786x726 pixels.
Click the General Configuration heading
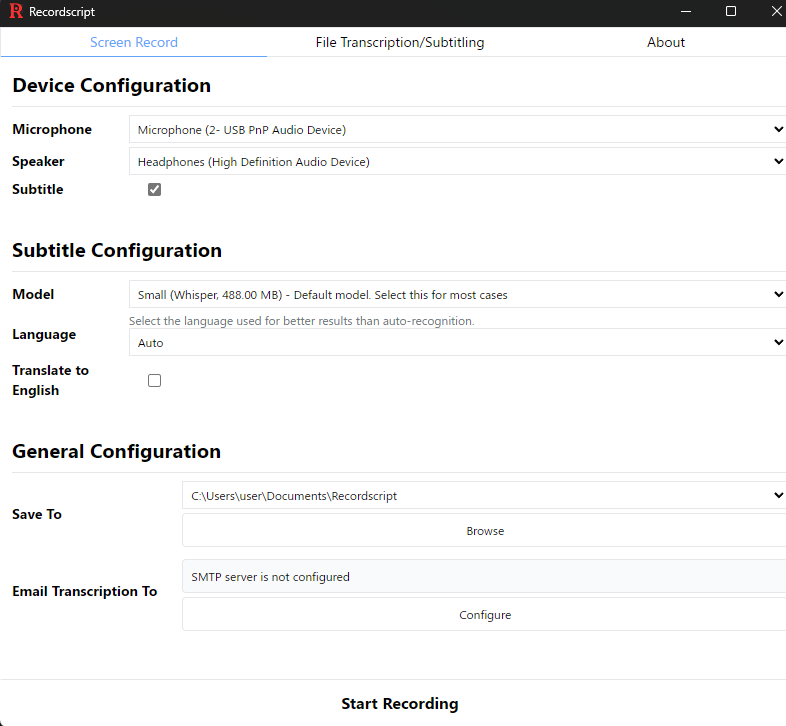tap(116, 451)
